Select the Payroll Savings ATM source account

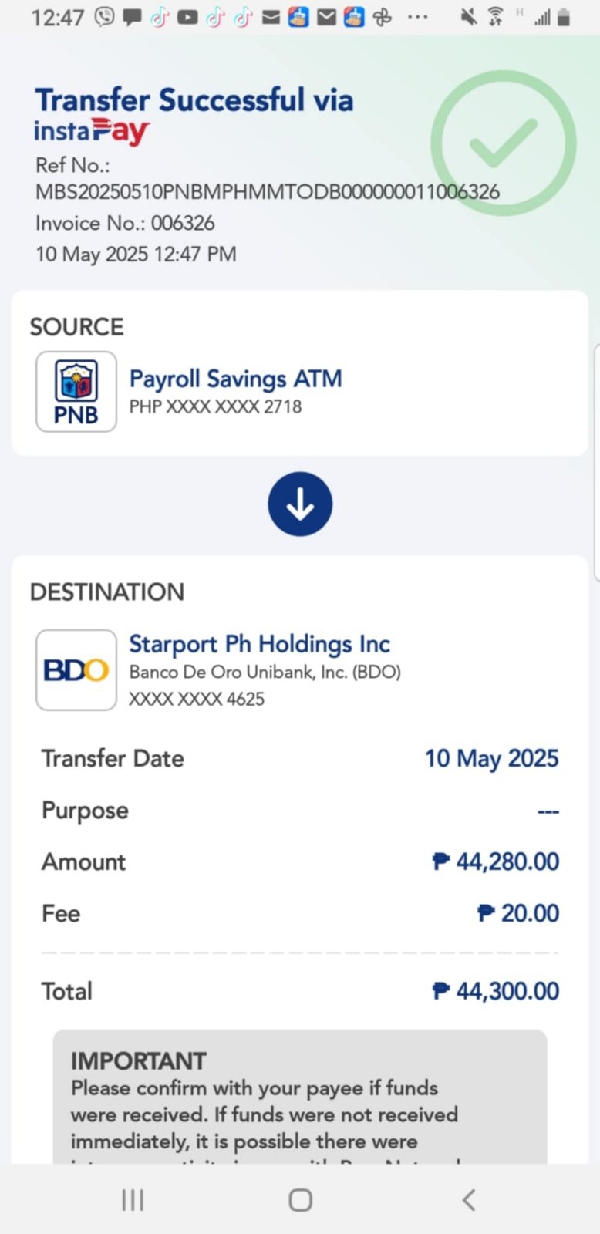(236, 379)
